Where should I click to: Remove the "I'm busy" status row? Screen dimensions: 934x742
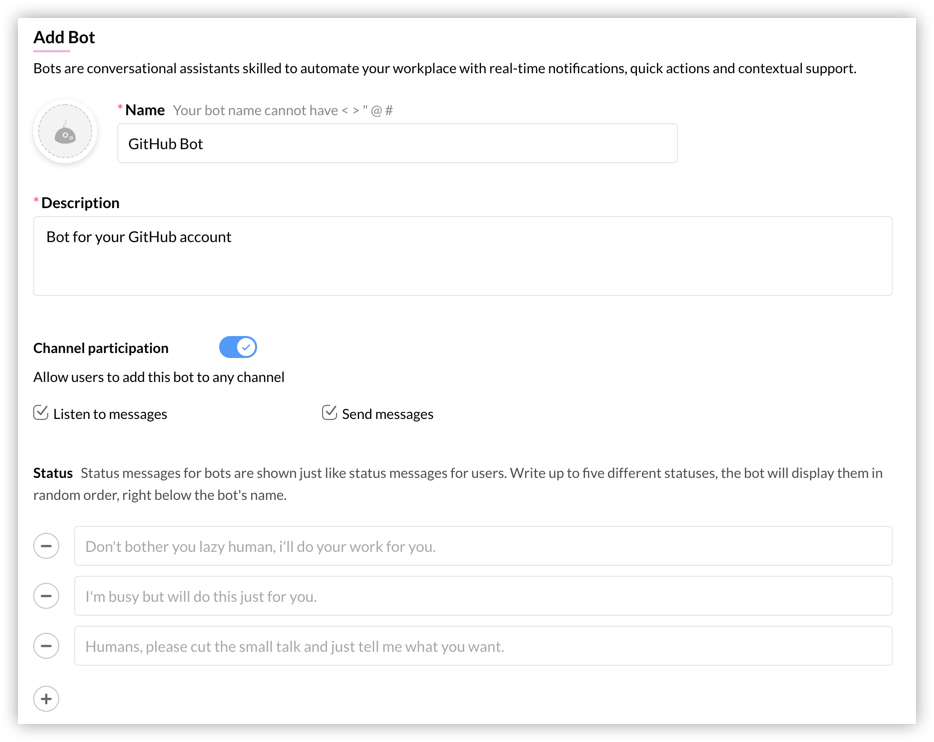click(46, 596)
